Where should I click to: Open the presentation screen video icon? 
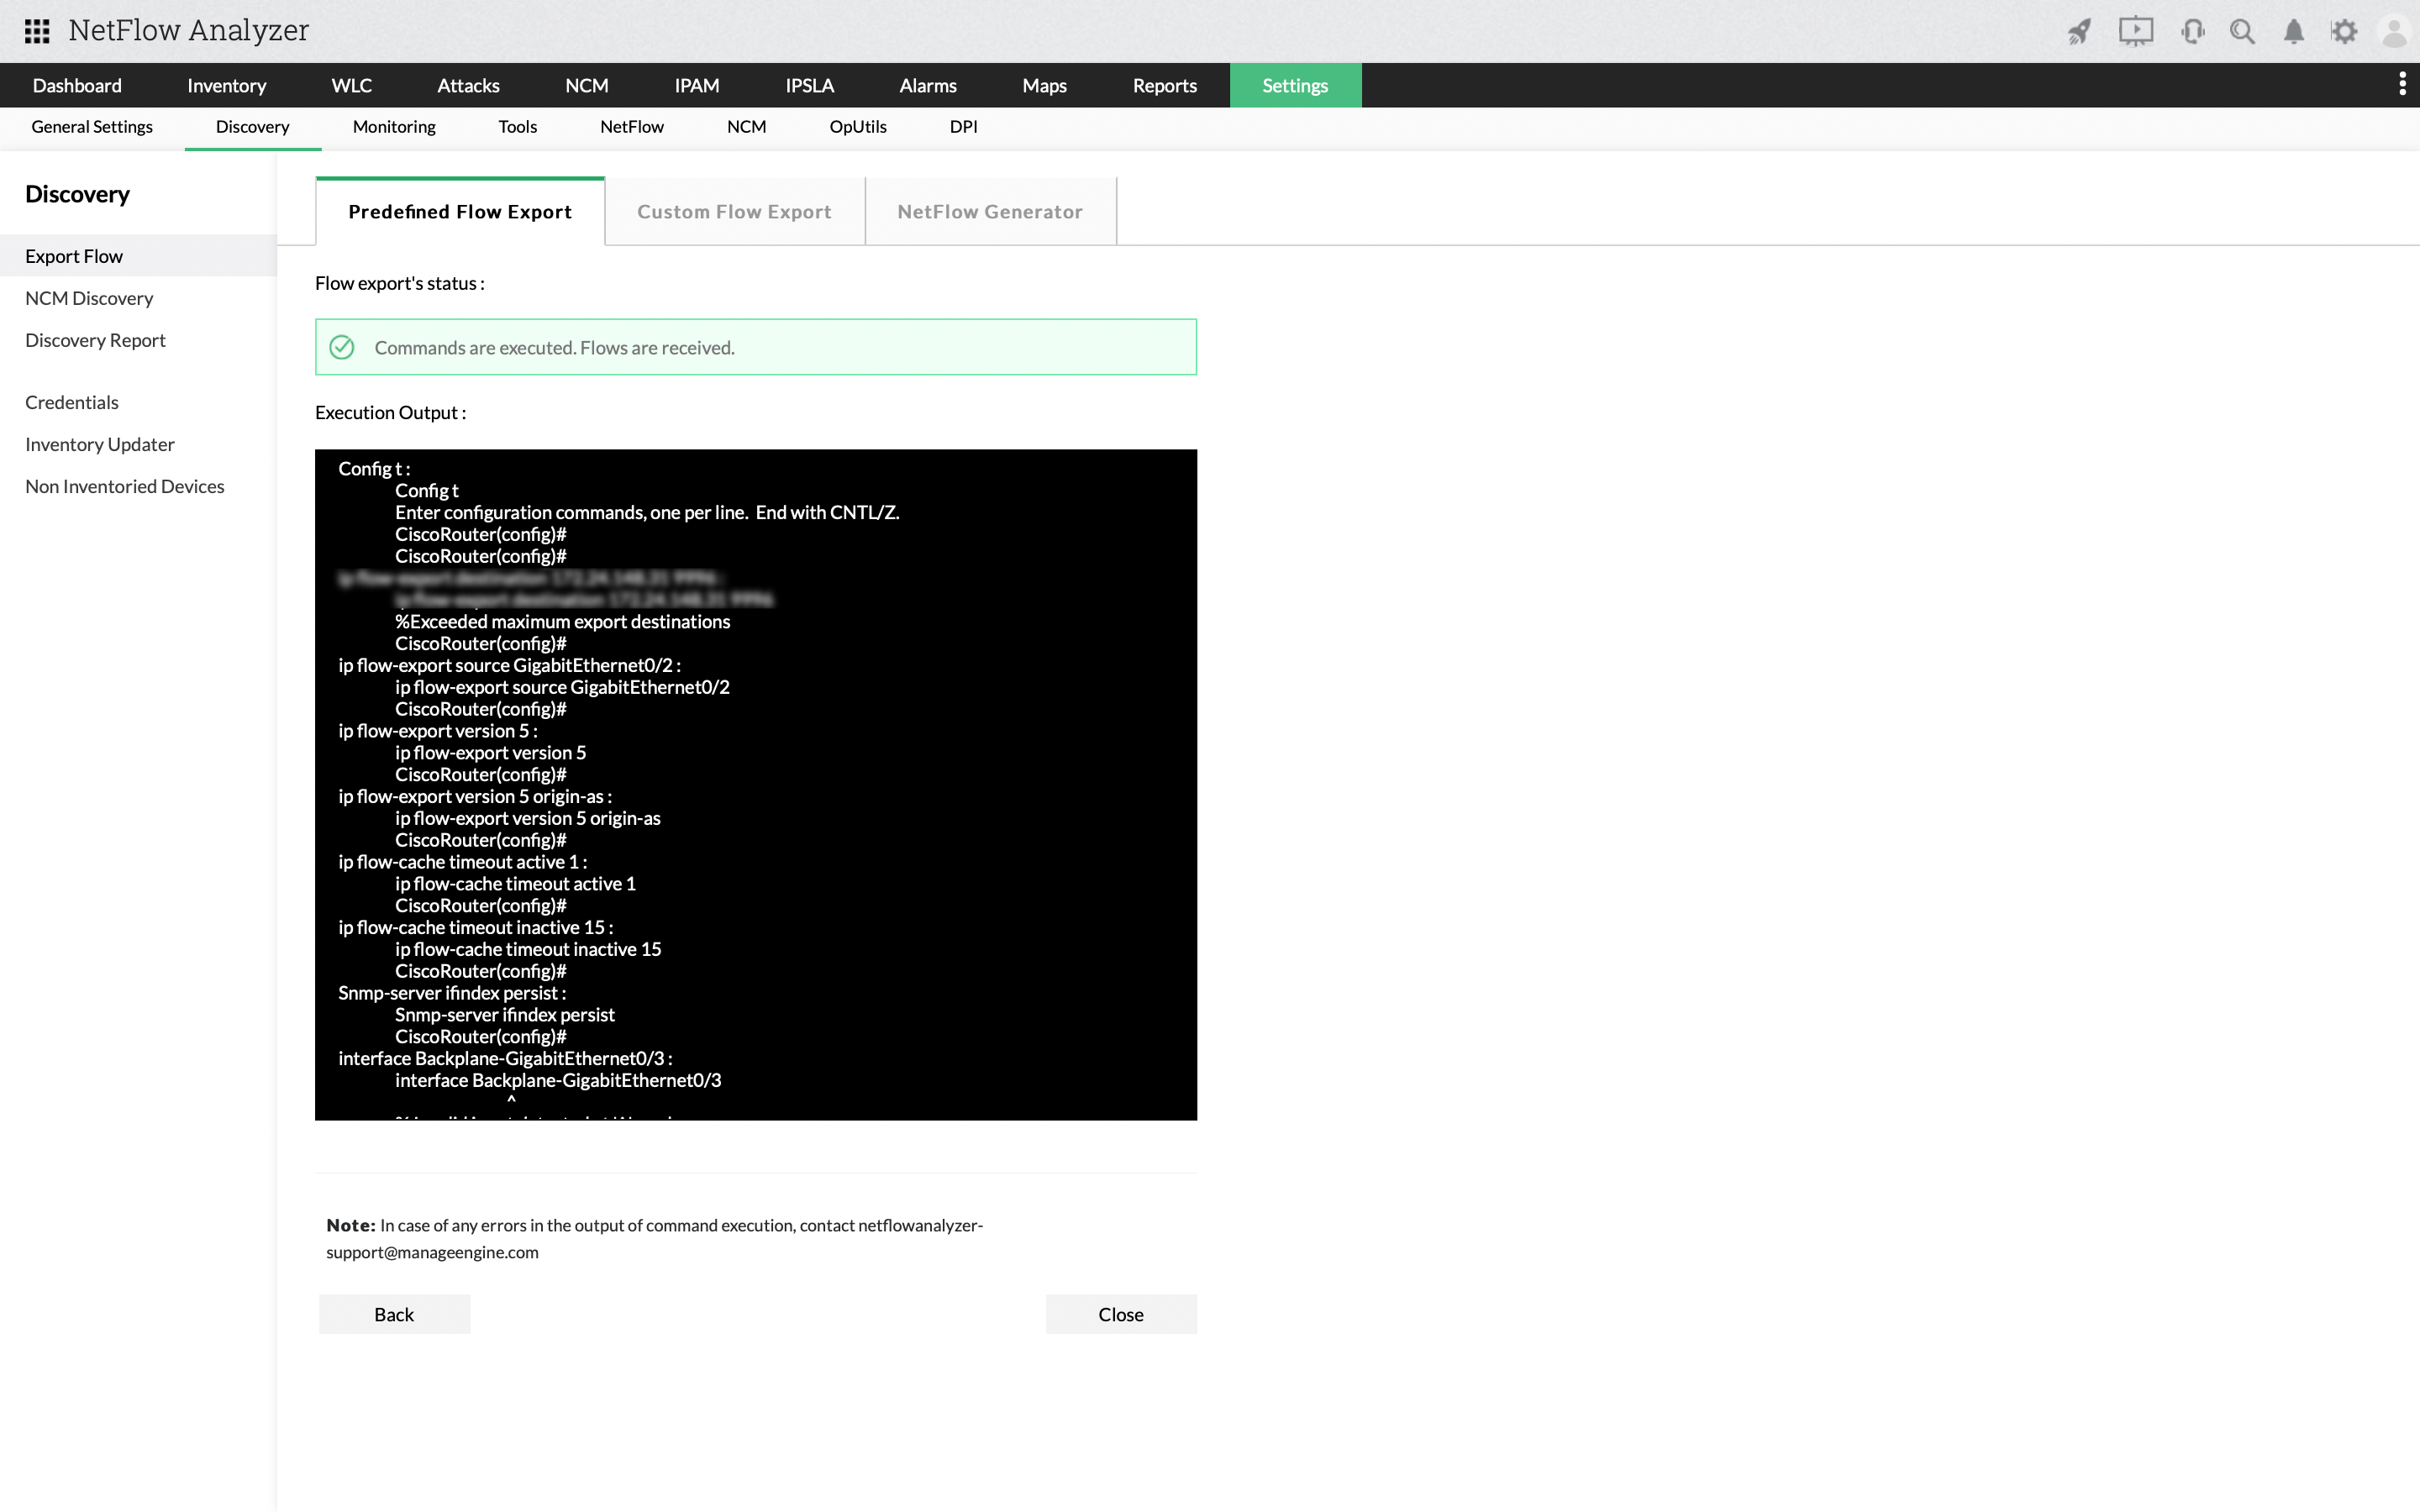click(2135, 31)
